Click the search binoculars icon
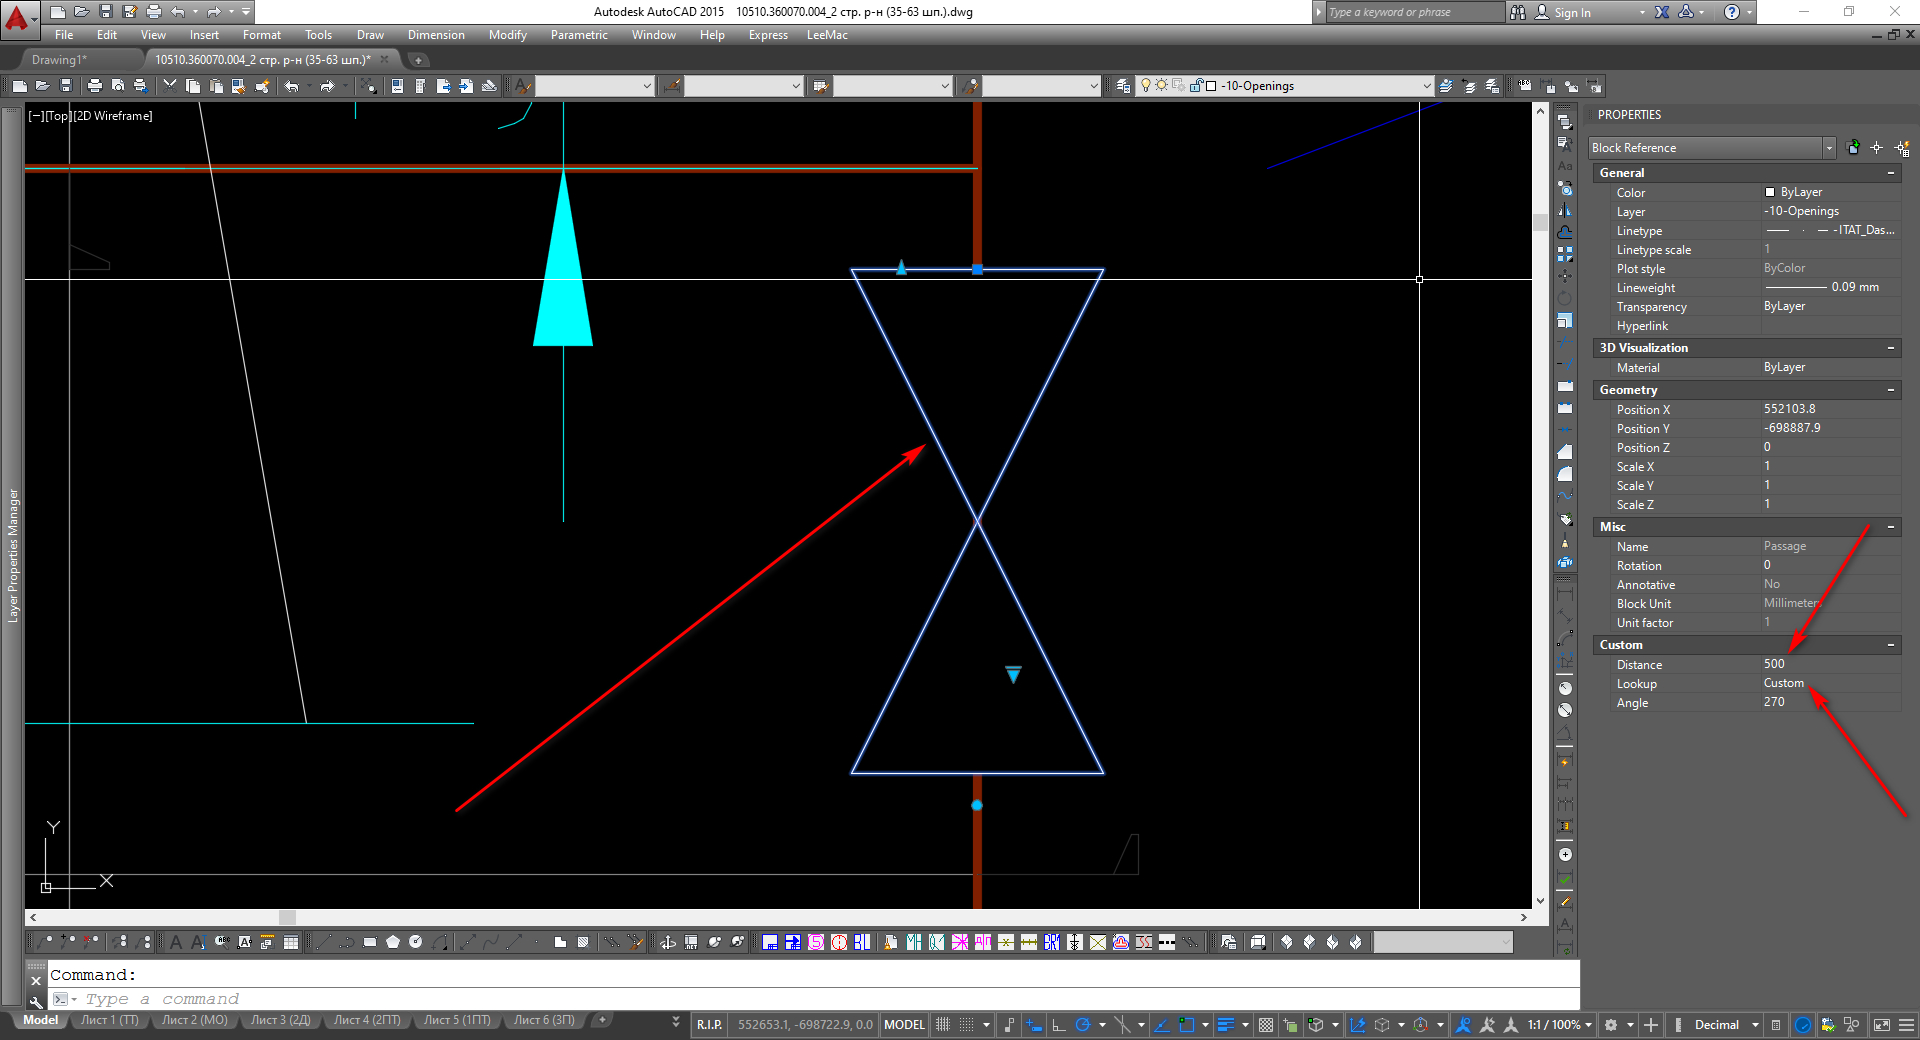This screenshot has height=1040, width=1920. [1518, 12]
